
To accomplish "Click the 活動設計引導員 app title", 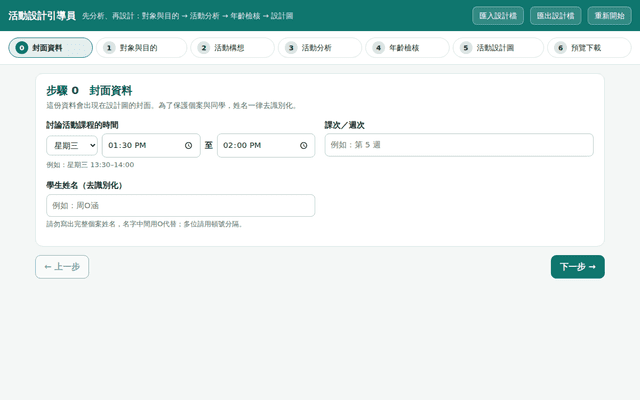I will (42, 16).
